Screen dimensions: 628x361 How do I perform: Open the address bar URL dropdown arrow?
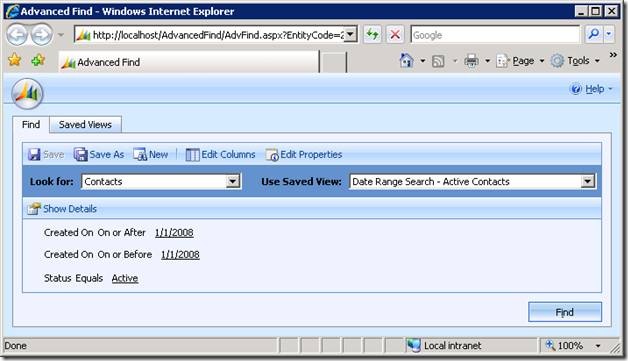[350, 35]
